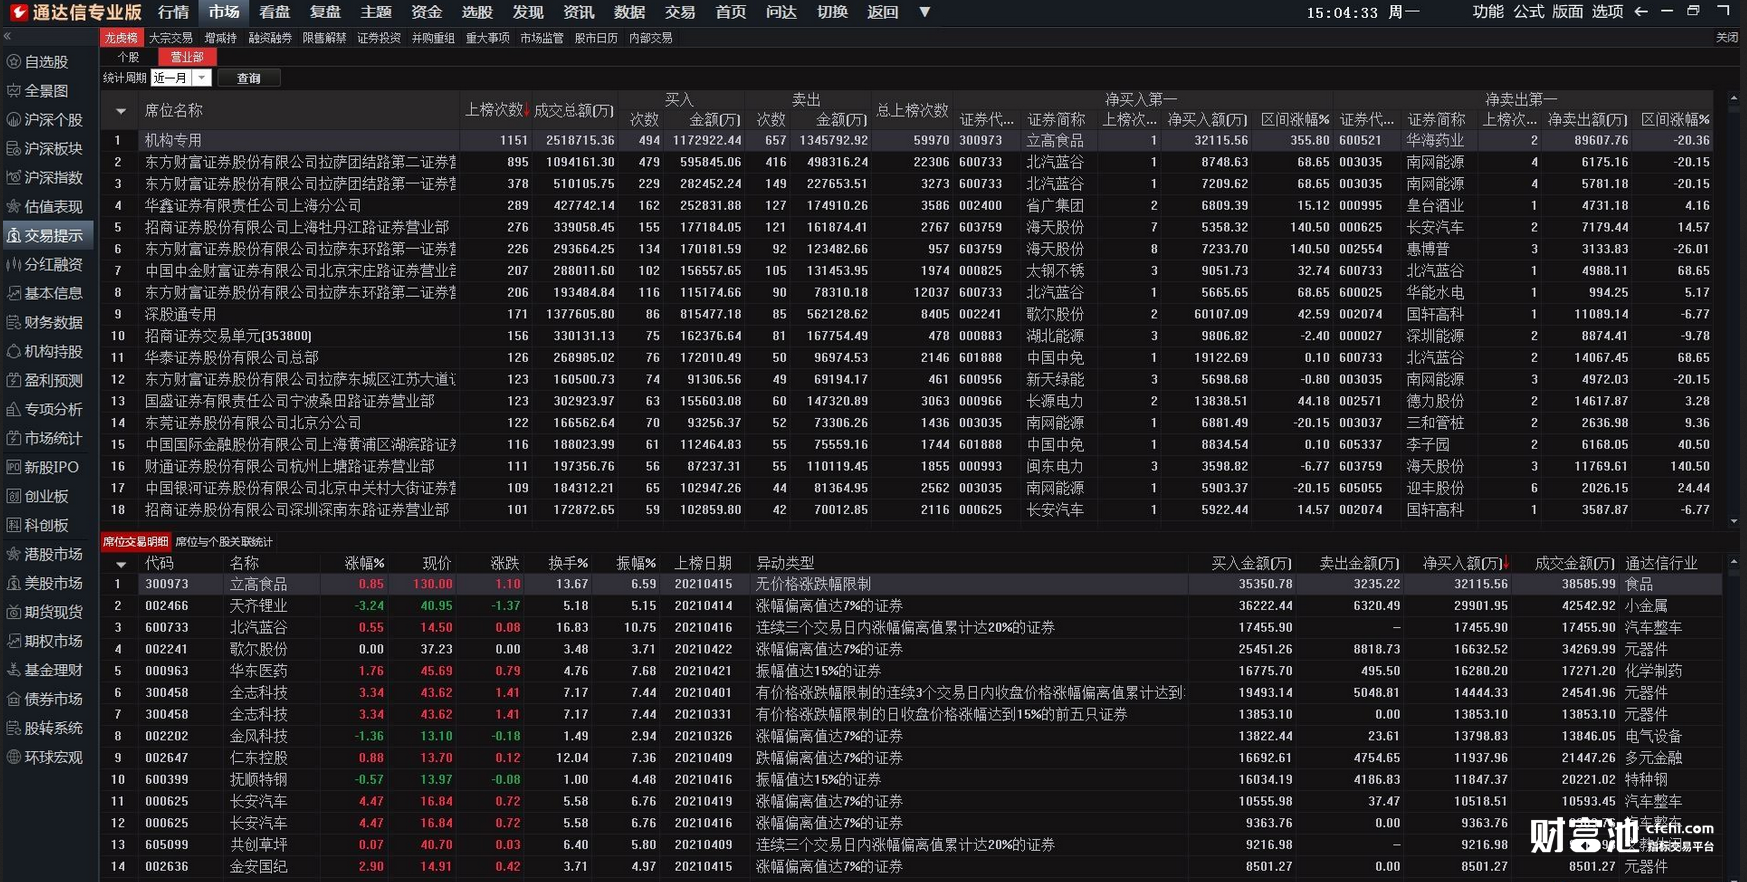Open the 行情 menu
Image resolution: width=1747 pixels, height=882 pixels.
pos(174,12)
